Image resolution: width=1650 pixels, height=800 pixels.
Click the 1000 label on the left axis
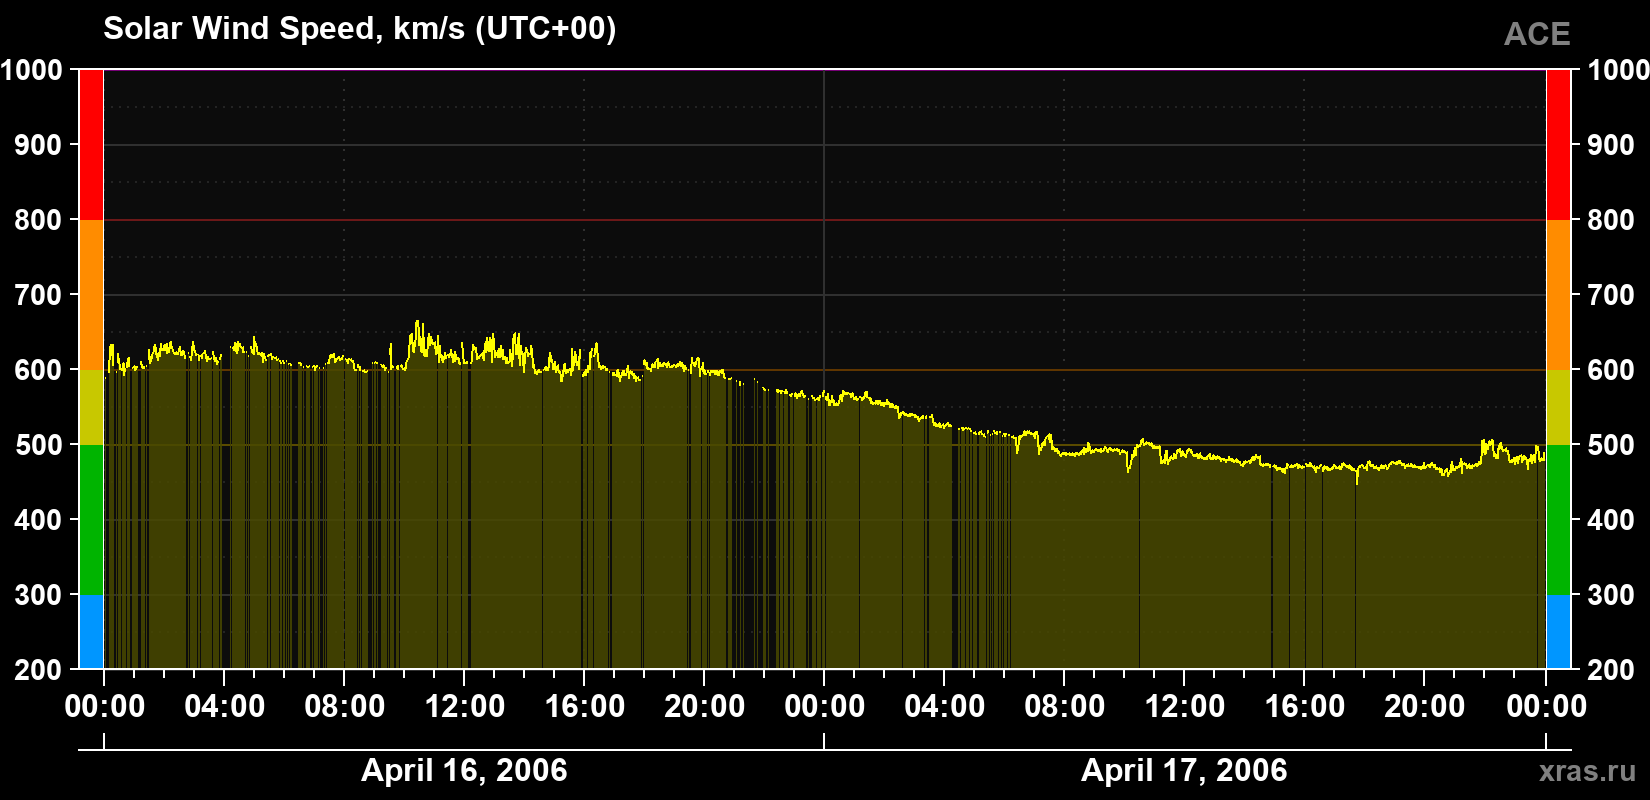click(x=32, y=70)
